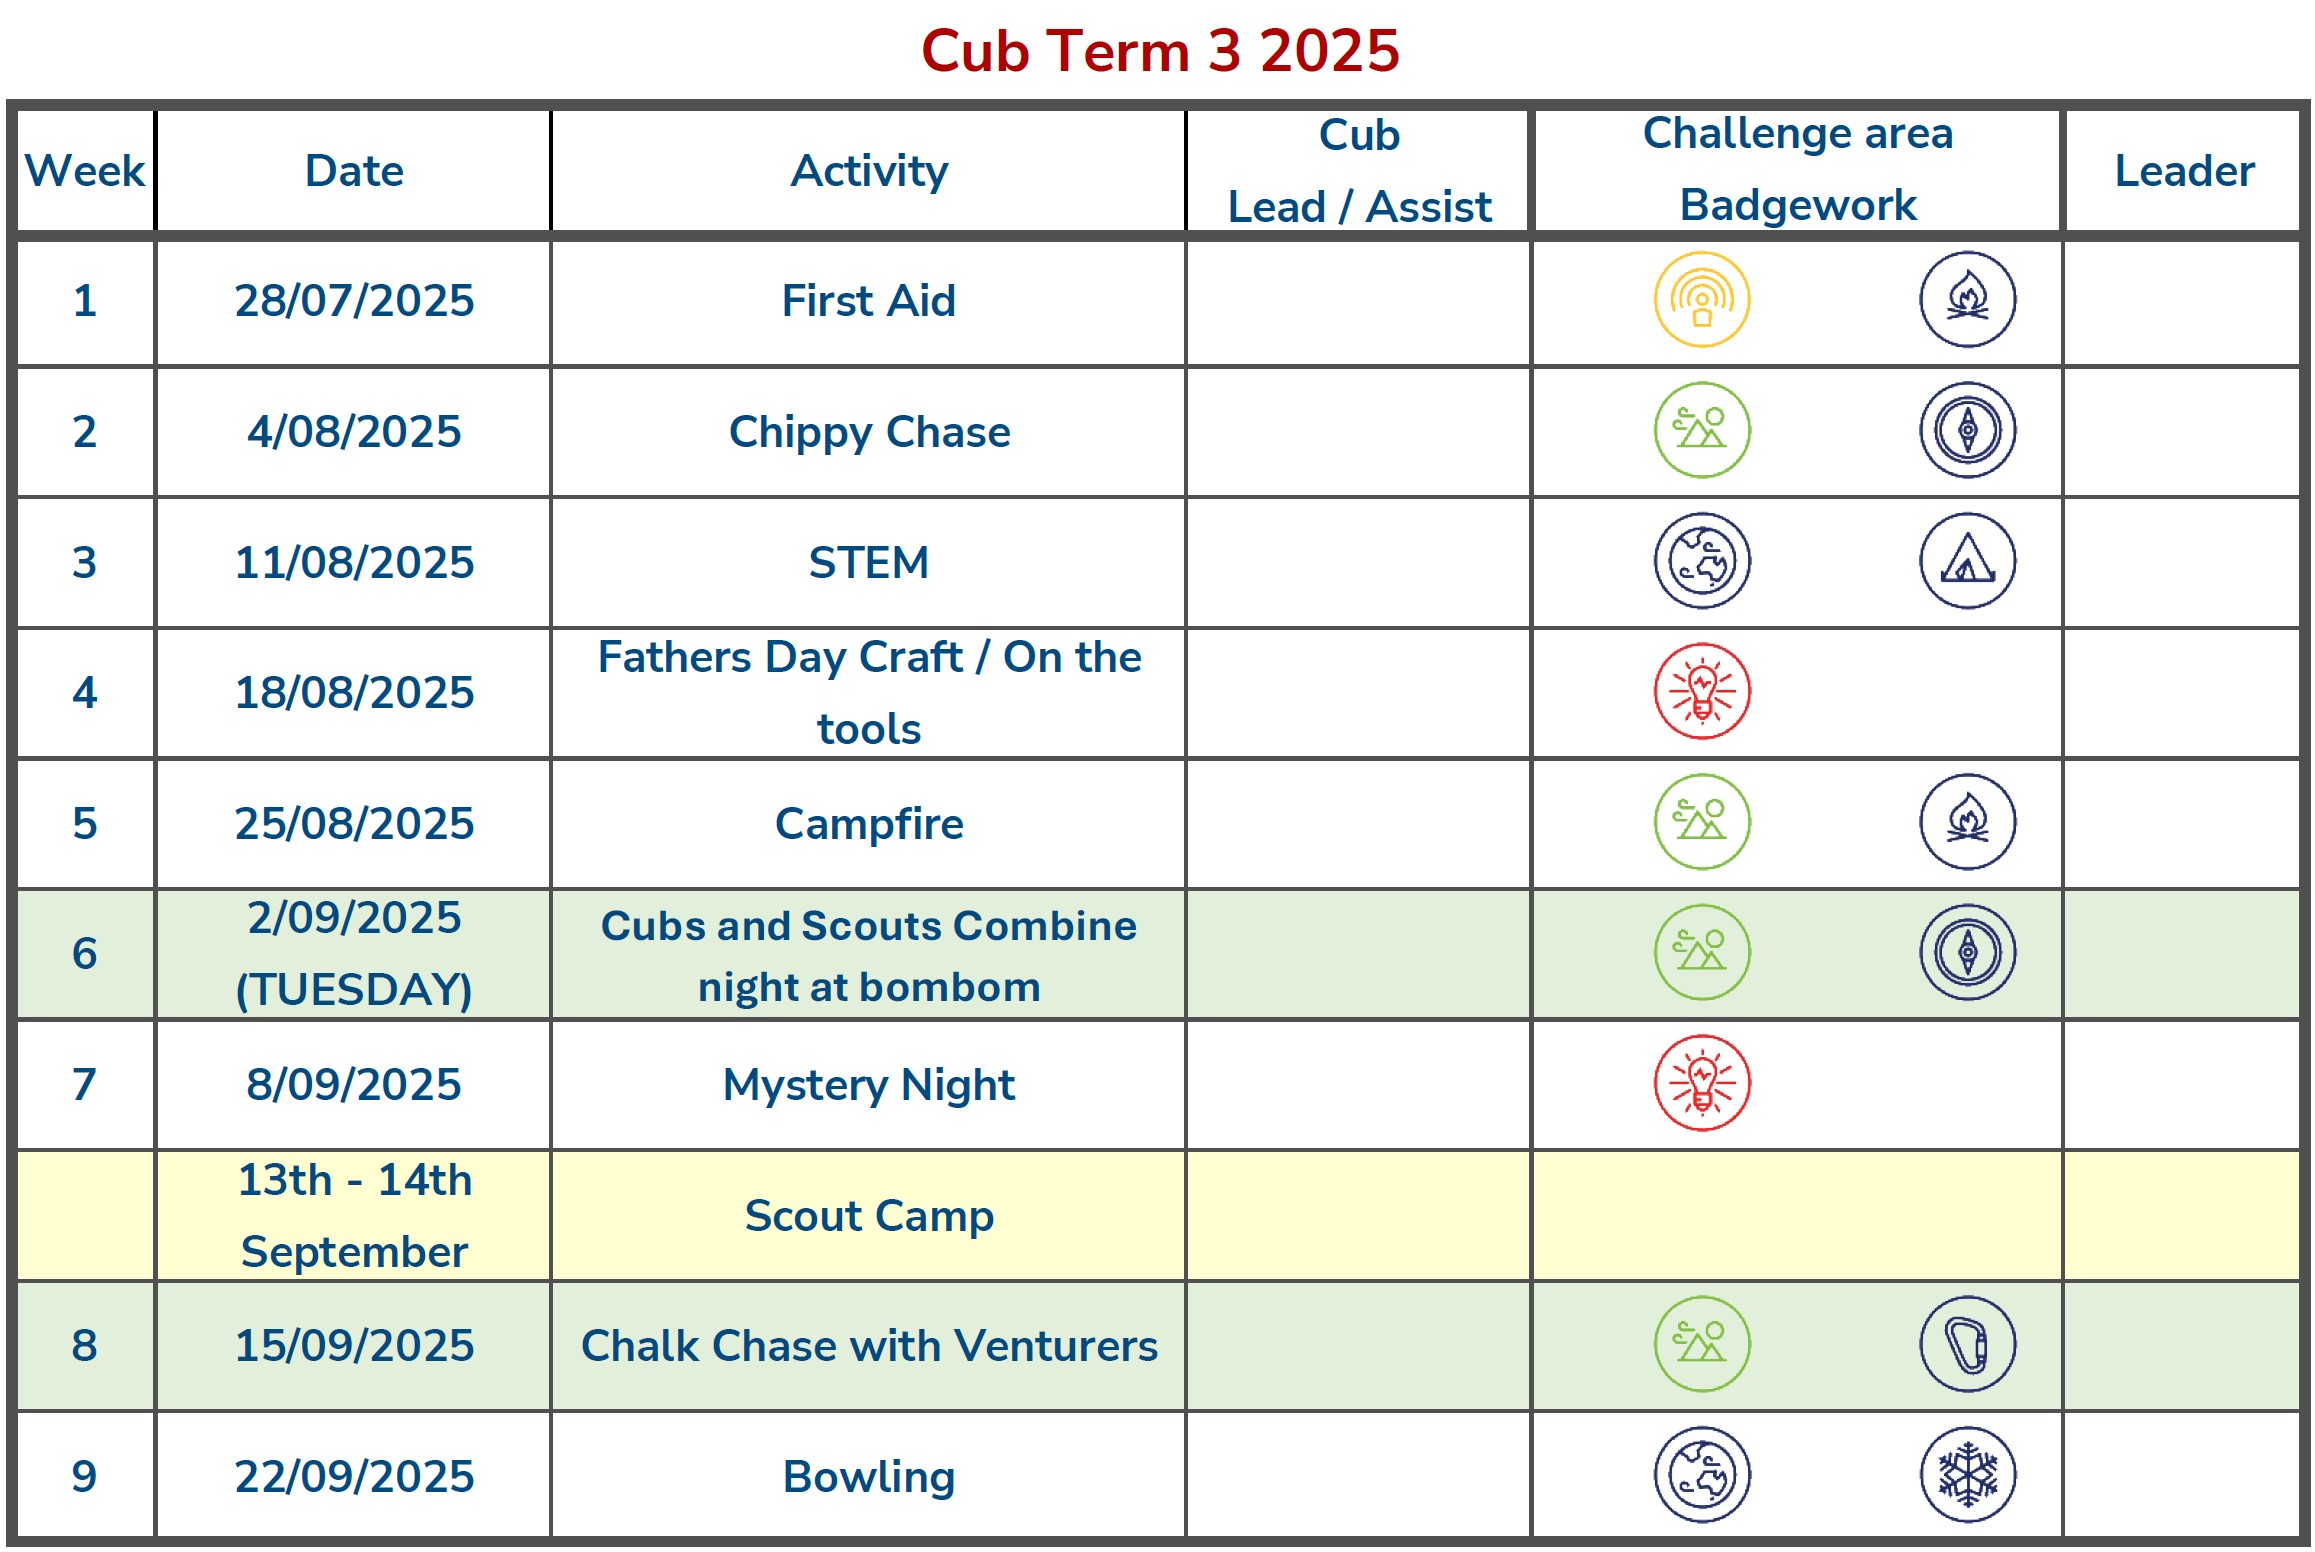This screenshot has width=2315, height=1552.
Task: Click the carabiner badge in Chalk Chase row
Action: [x=1966, y=1345]
